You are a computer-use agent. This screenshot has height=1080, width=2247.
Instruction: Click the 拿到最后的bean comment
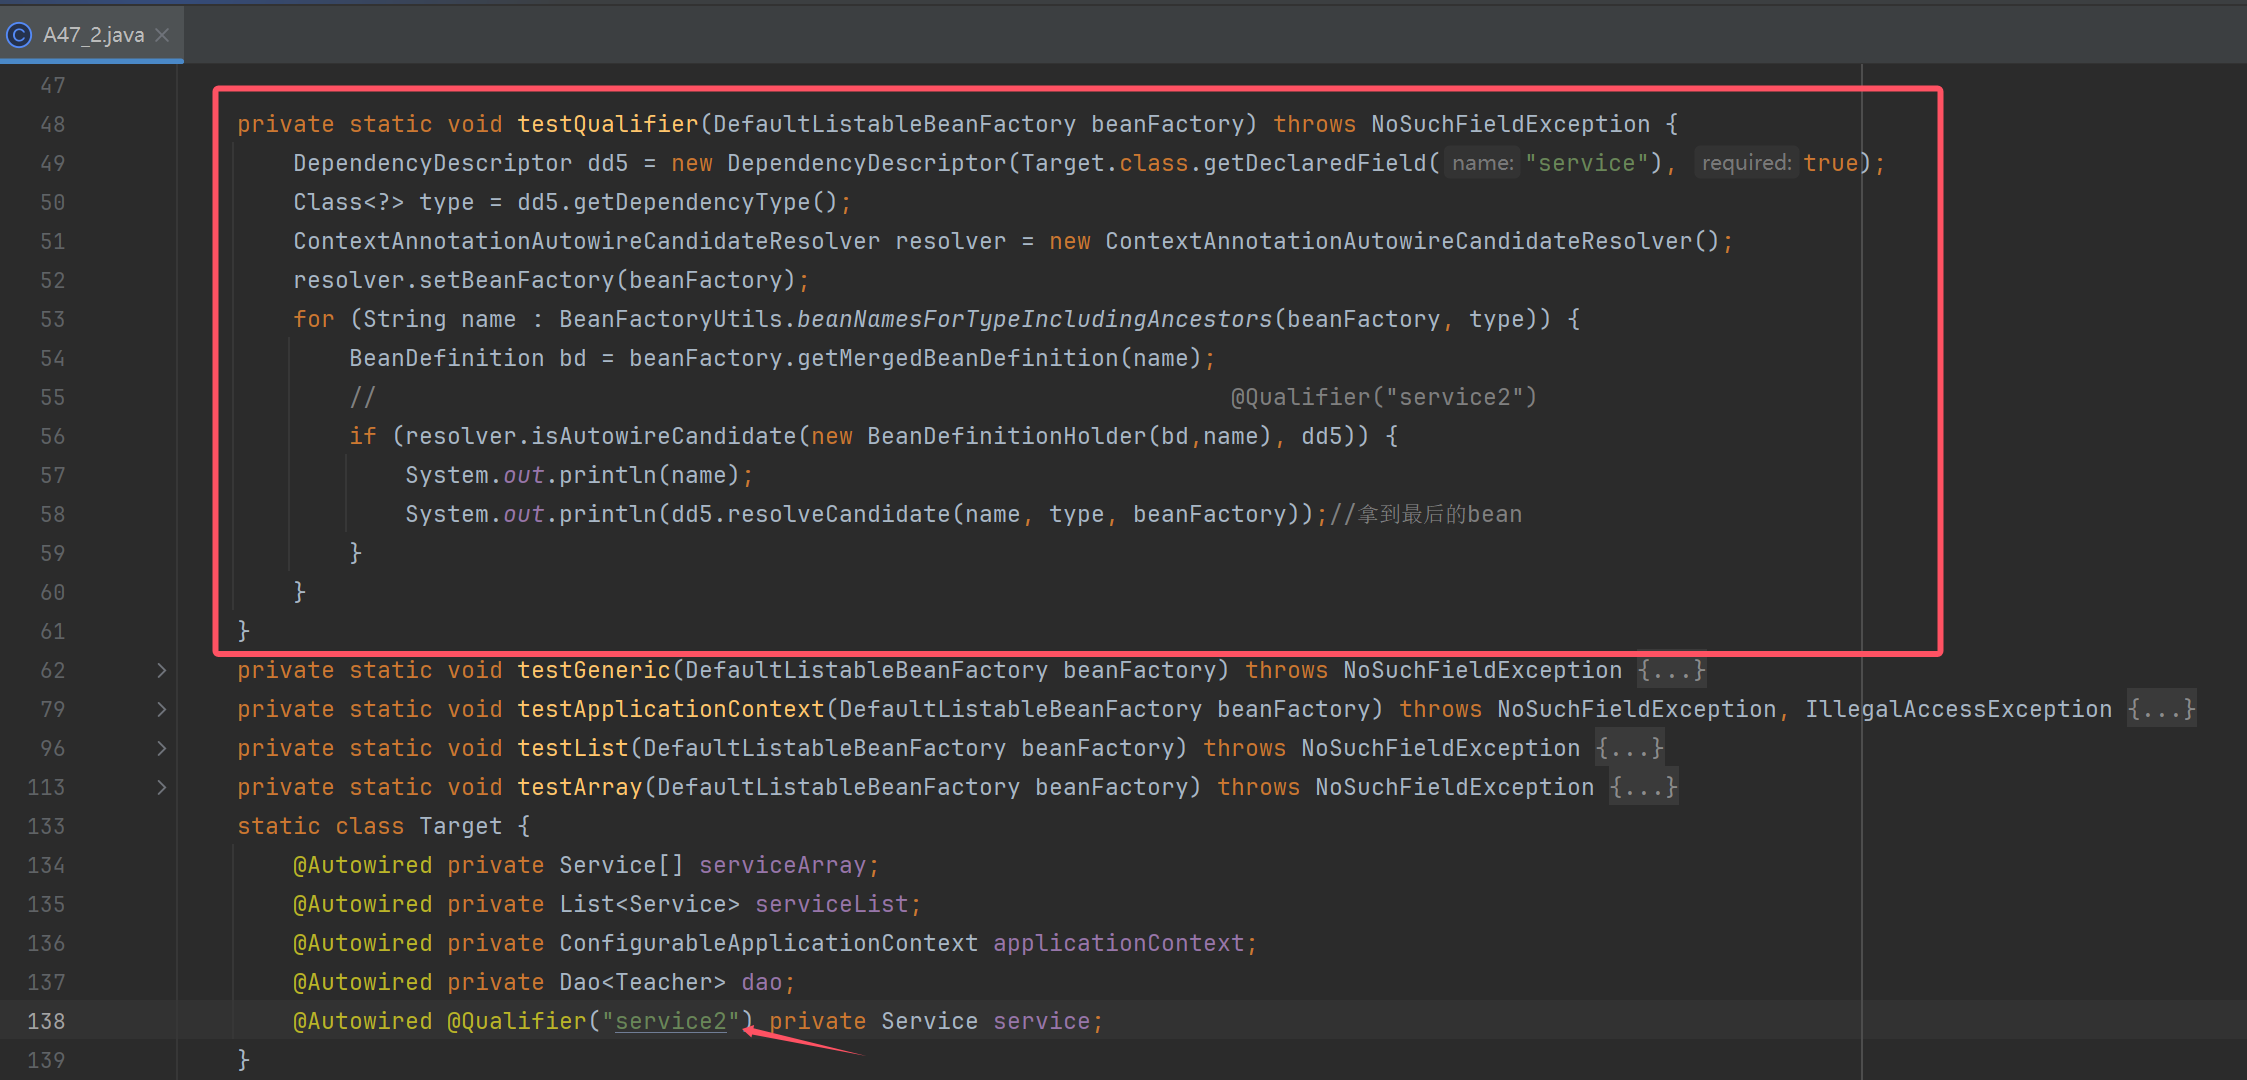click(1426, 514)
